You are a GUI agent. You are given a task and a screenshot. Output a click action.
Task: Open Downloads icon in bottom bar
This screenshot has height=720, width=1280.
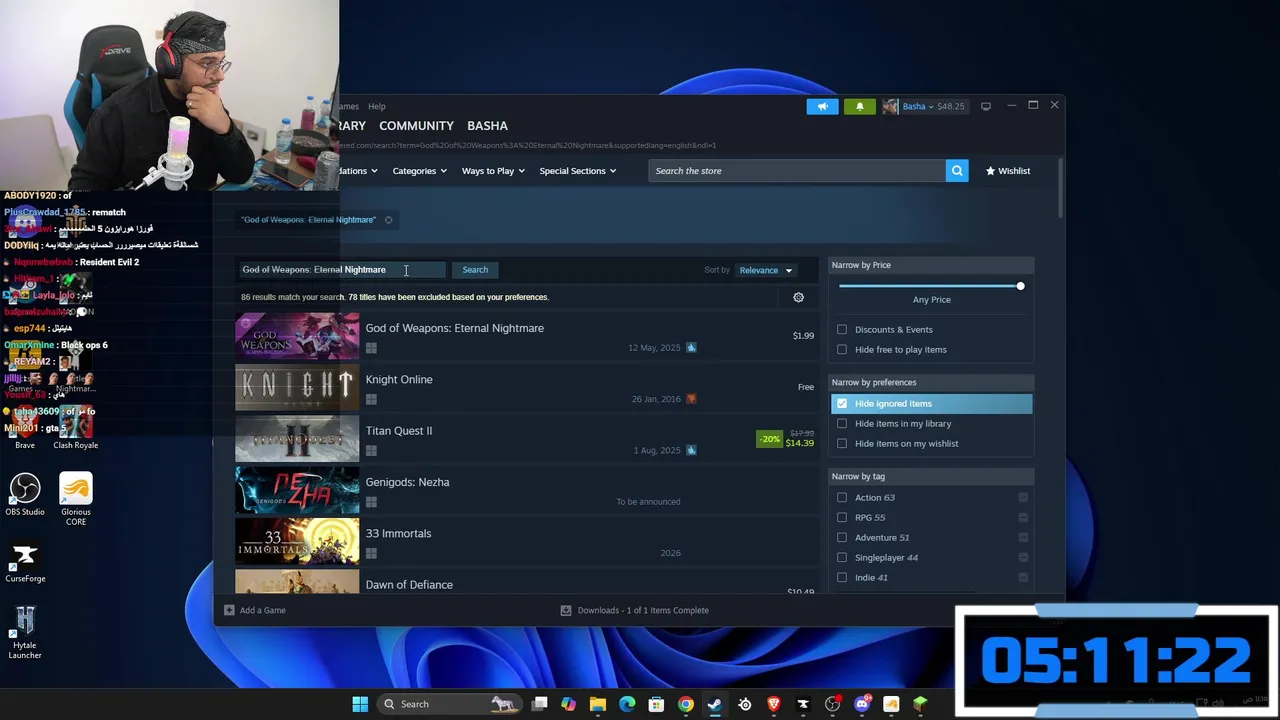click(x=565, y=610)
